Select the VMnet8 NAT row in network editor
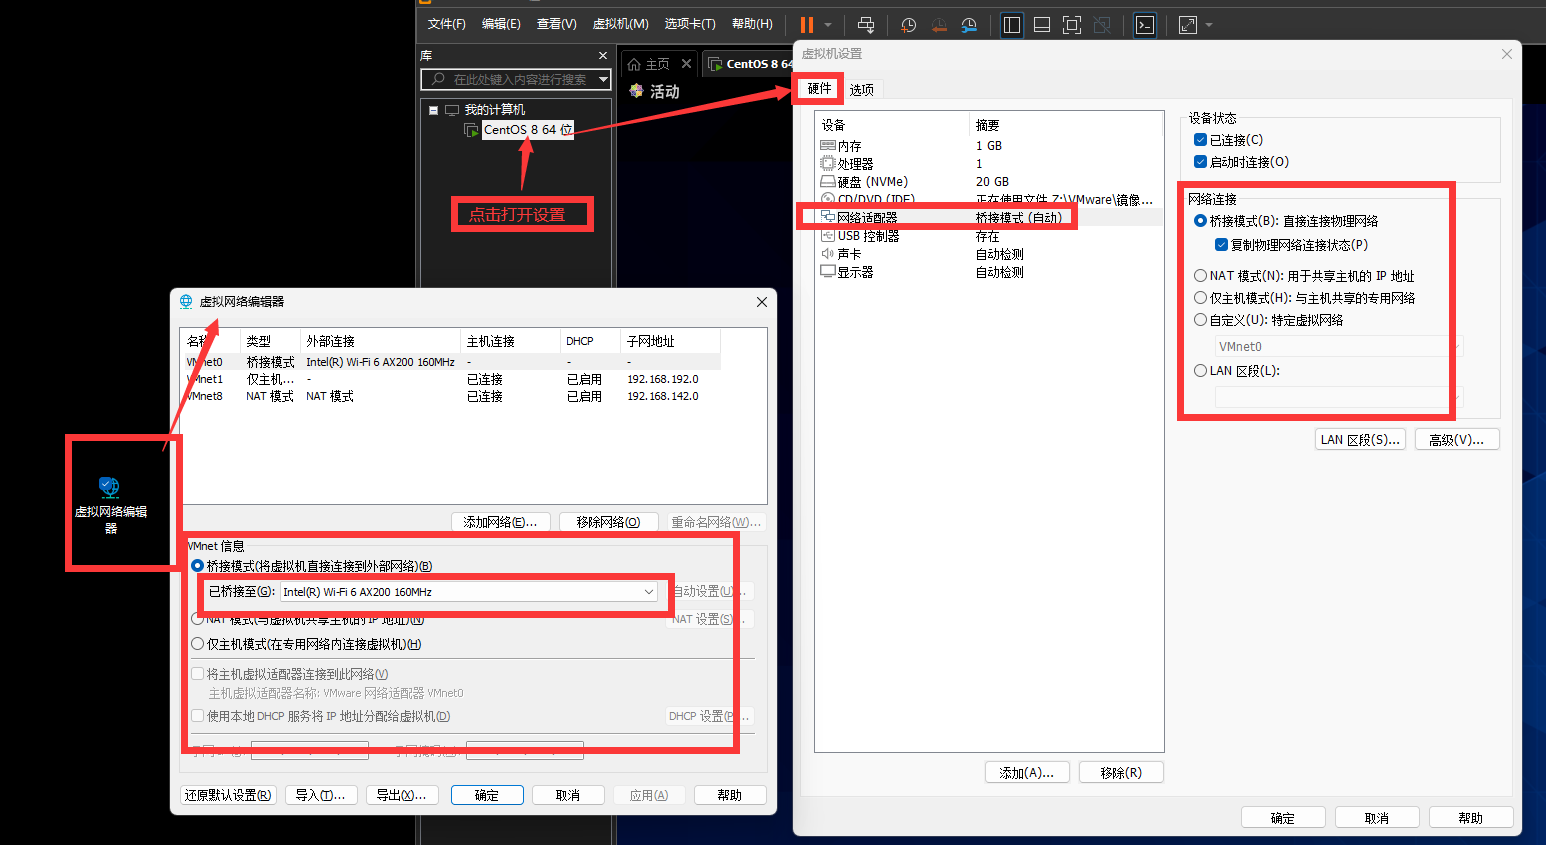The image size is (1546, 845). click(452, 397)
